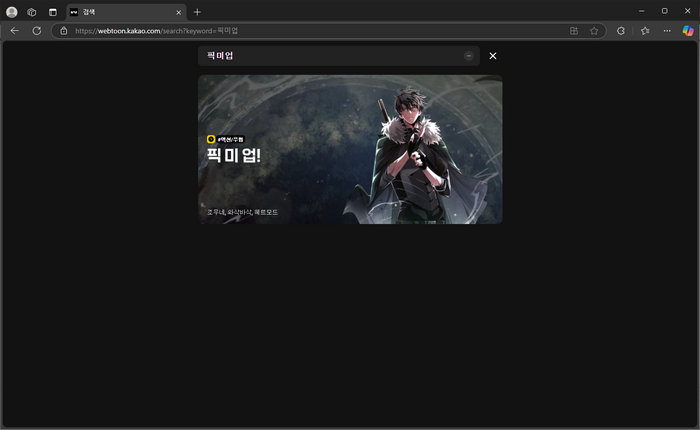Screen dimensions: 700x430
Task: Click the author names on the 픽미업! card
Action: click(x=242, y=212)
